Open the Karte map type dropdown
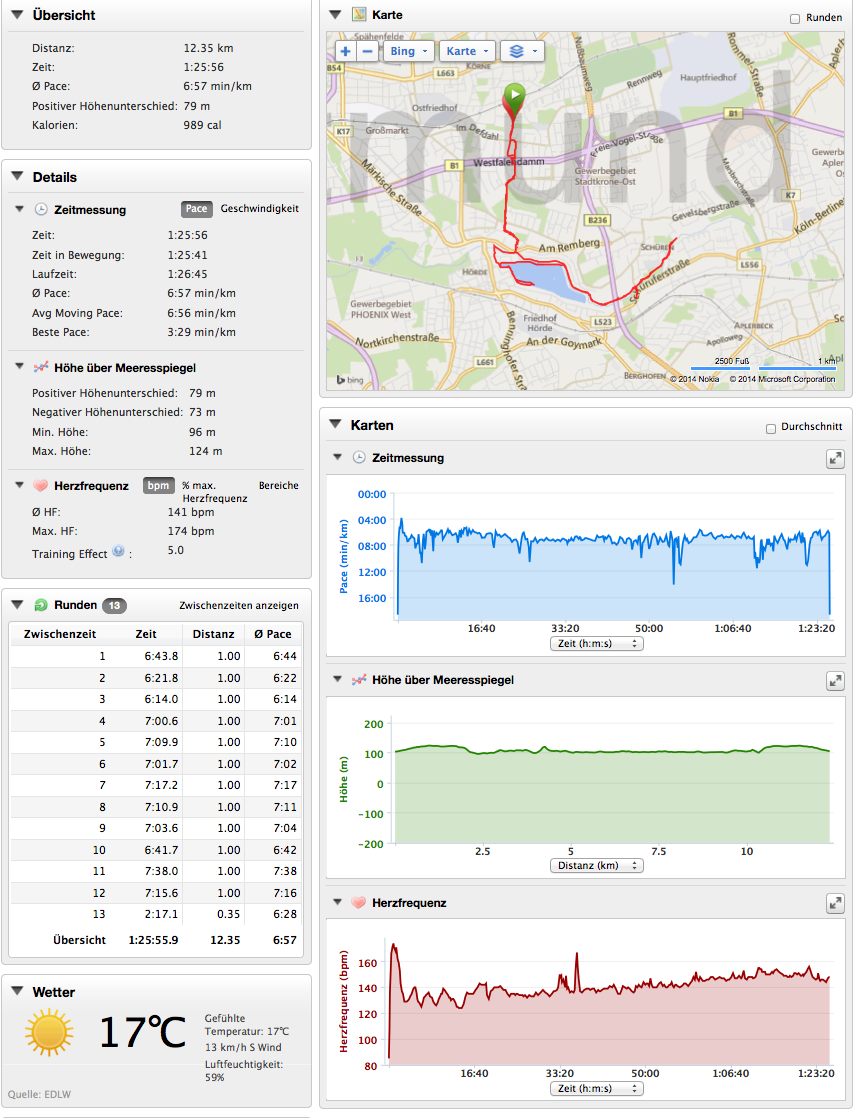The height and width of the screenshot is (1118, 867). click(x=467, y=51)
